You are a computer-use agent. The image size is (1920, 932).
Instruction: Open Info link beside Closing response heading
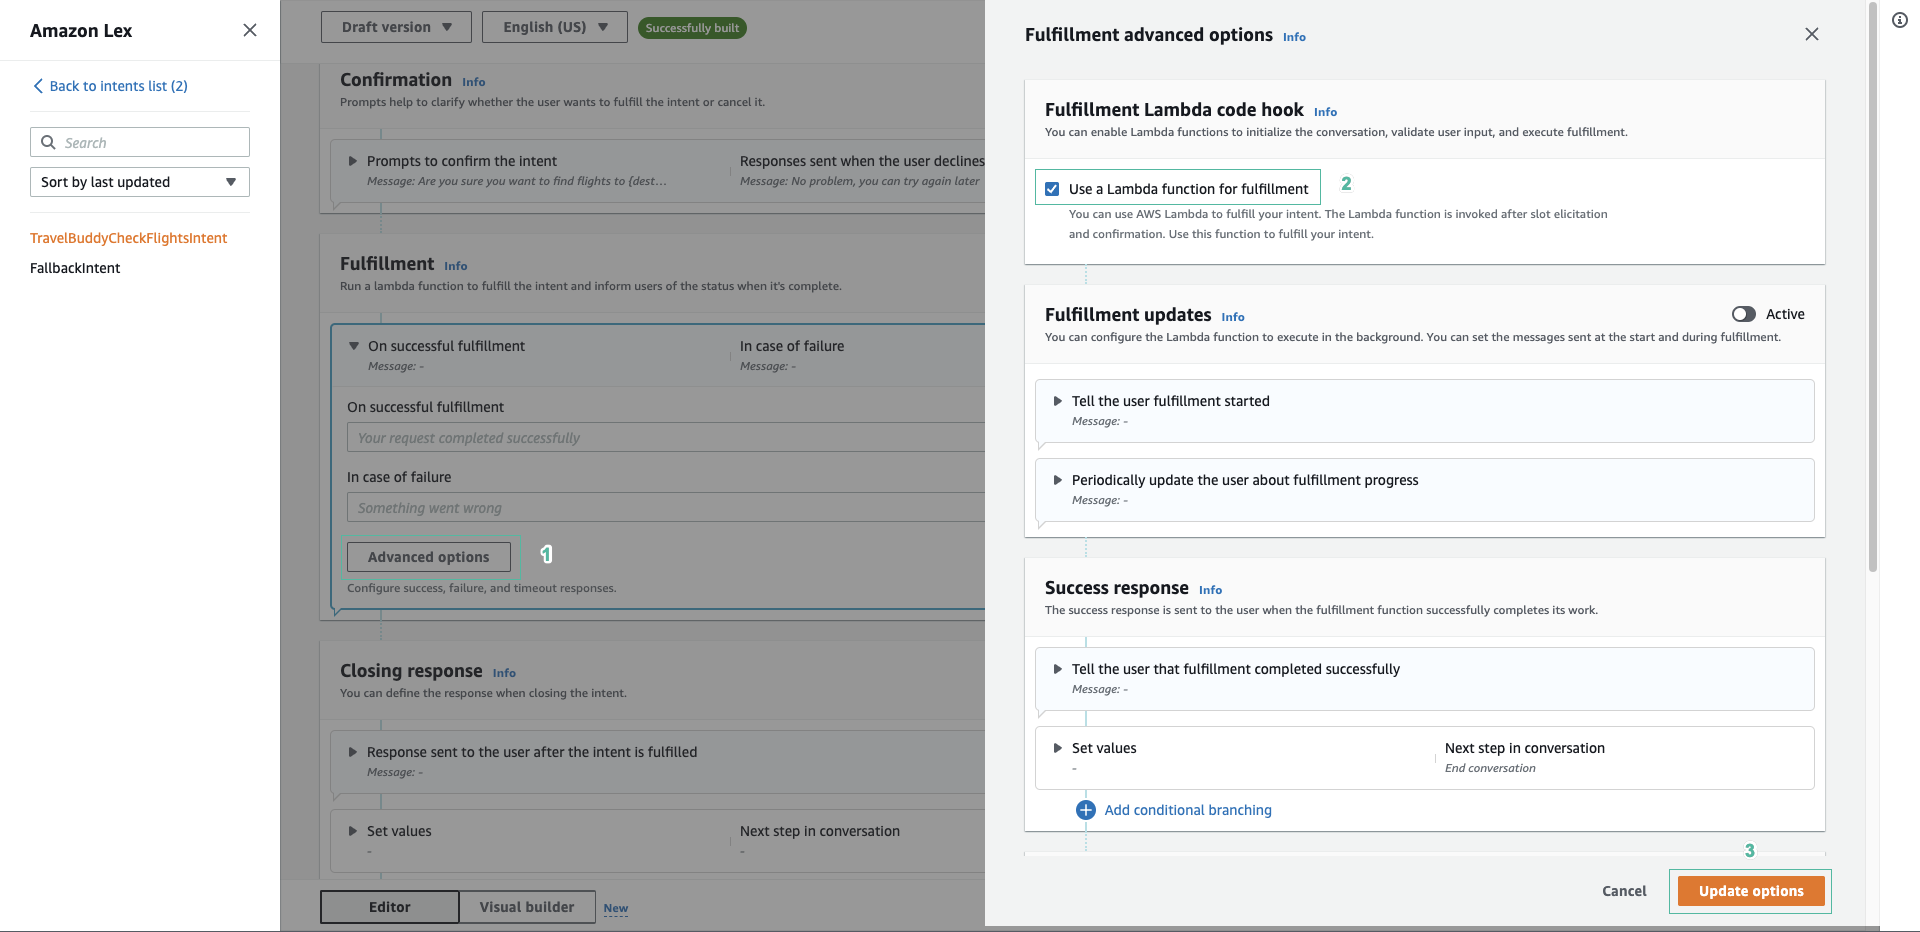pos(504,673)
